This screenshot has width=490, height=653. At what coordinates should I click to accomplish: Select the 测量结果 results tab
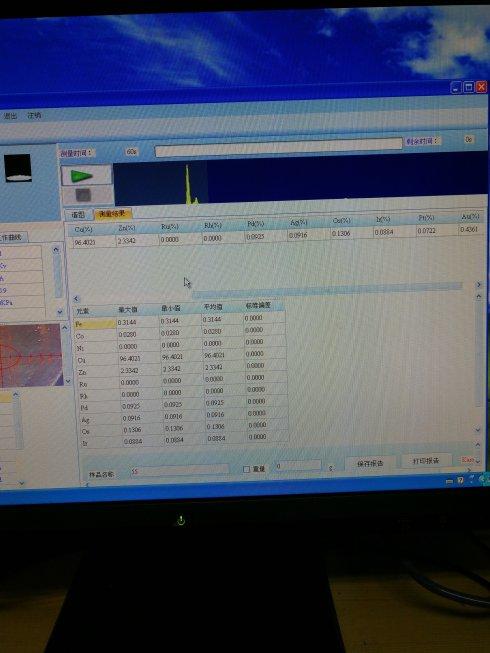coord(113,214)
